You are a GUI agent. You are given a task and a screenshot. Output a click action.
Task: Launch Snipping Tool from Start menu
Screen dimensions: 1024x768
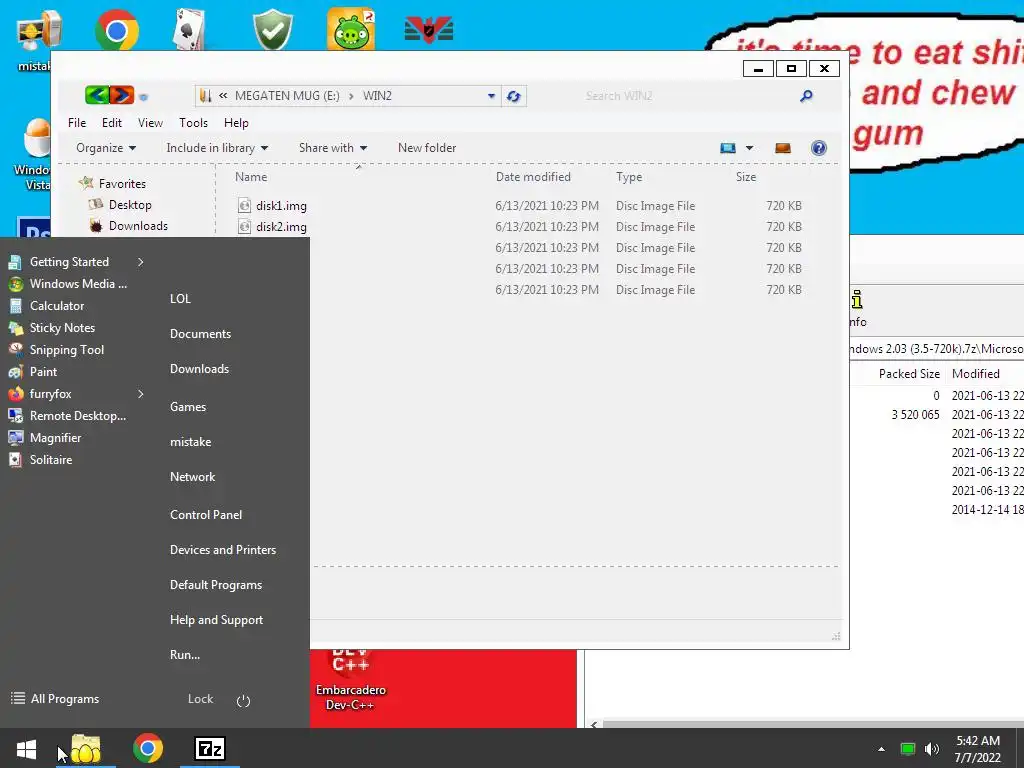click(67, 350)
